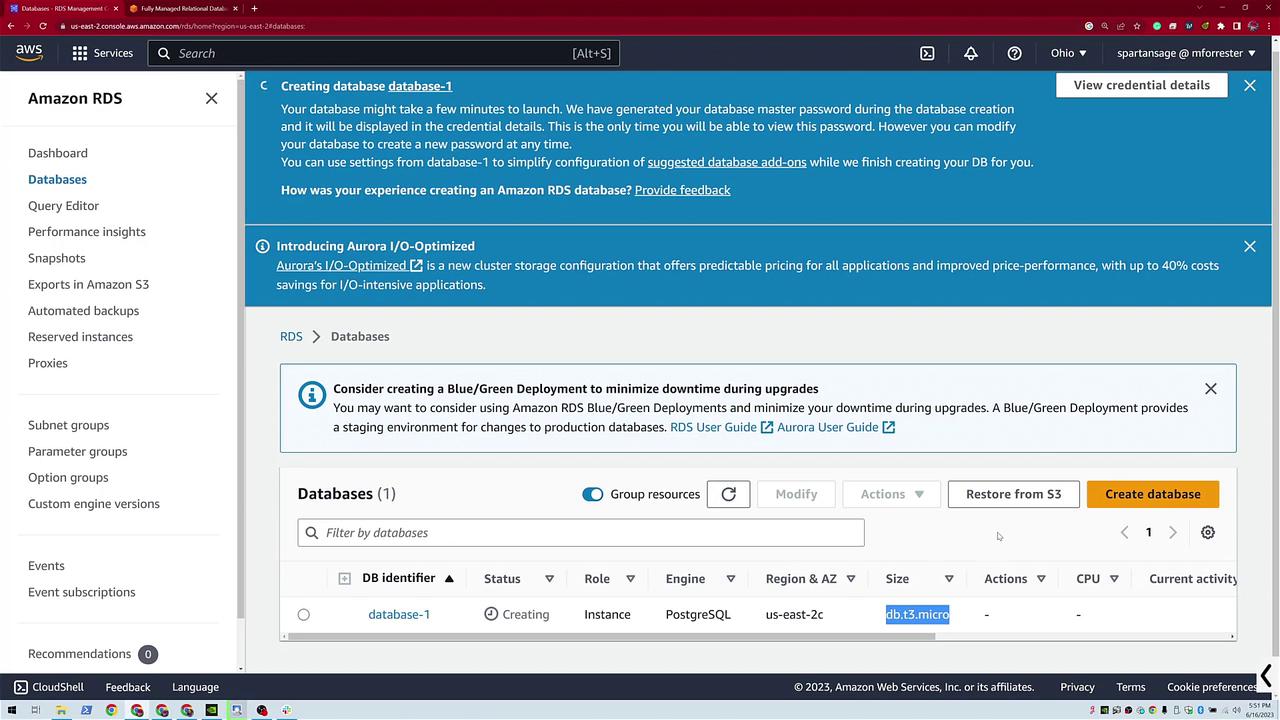Go to previous page of databases
The height and width of the screenshot is (720, 1280).
click(1124, 532)
